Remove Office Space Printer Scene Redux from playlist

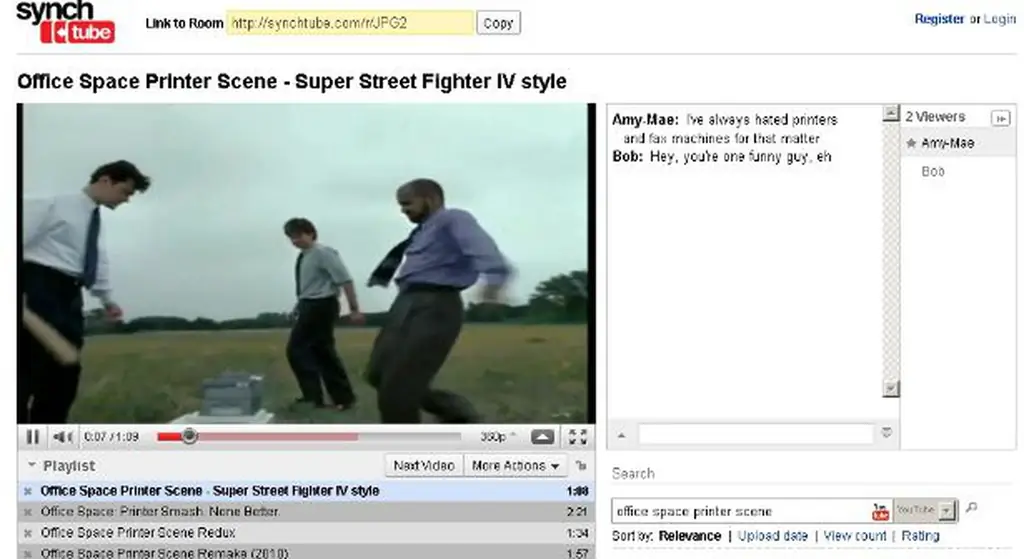point(27,533)
